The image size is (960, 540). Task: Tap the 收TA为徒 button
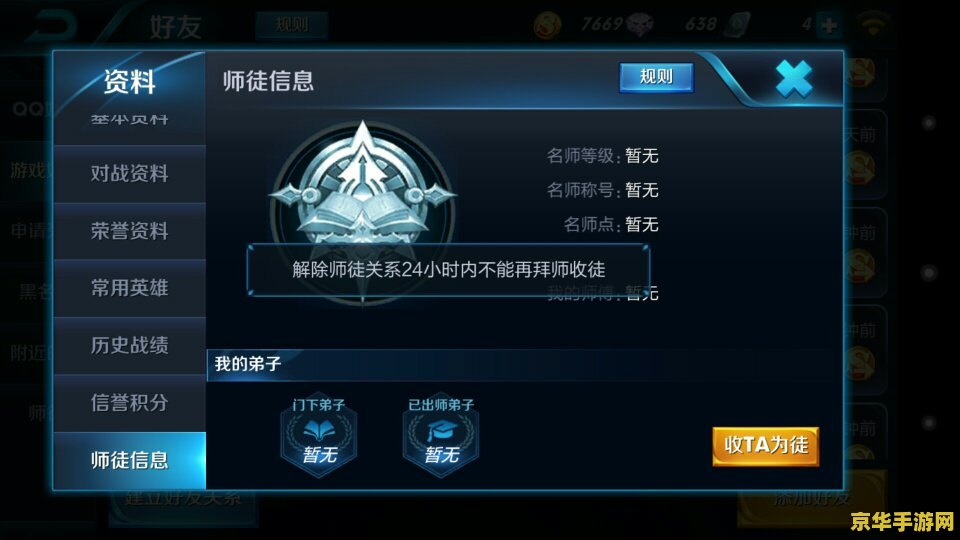coord(765,446)
